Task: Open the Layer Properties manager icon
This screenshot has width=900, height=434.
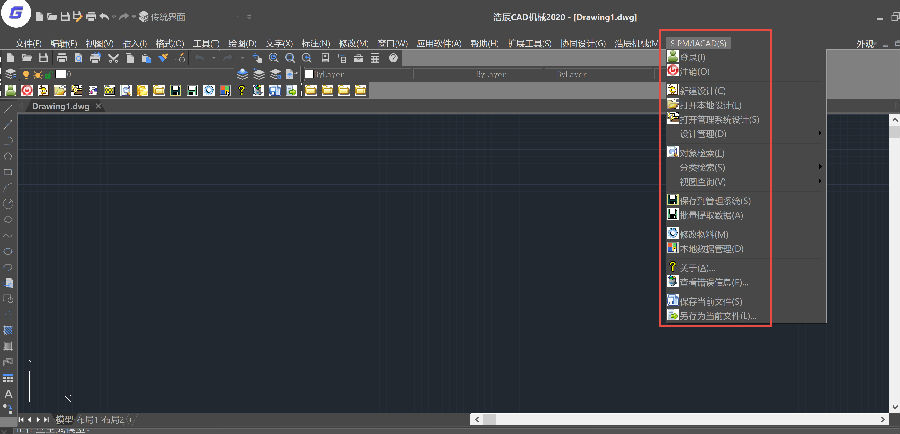Action: 10,74
